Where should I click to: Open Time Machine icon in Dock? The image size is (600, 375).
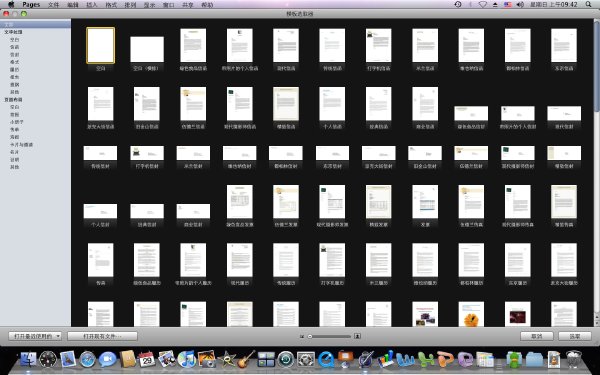[286, 359]
